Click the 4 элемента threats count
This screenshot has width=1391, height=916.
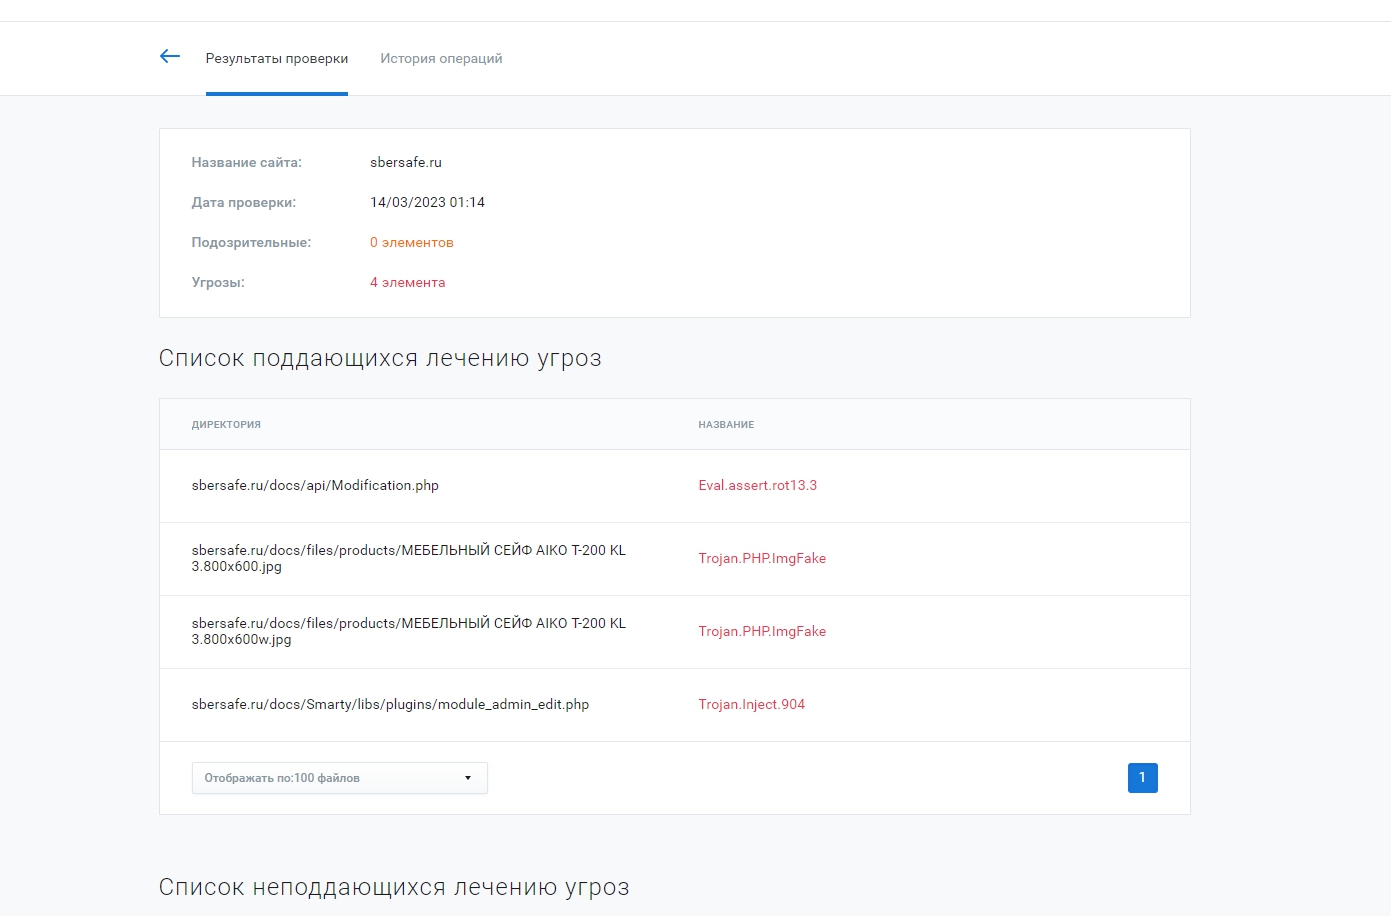407,283
